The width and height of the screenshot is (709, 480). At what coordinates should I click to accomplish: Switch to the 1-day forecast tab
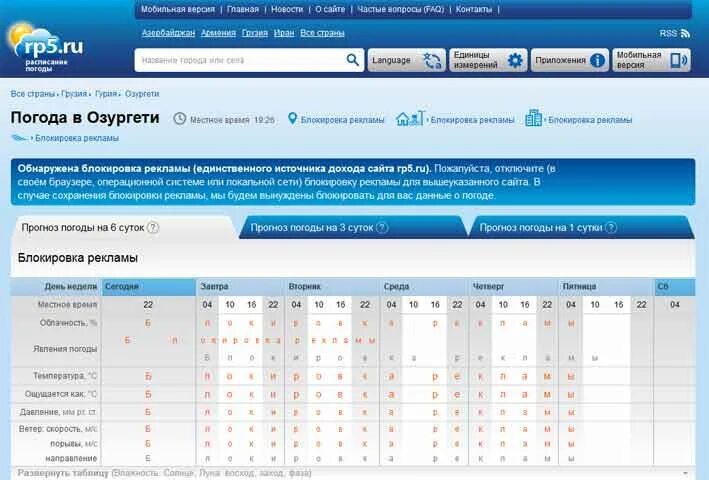point(581,227)
